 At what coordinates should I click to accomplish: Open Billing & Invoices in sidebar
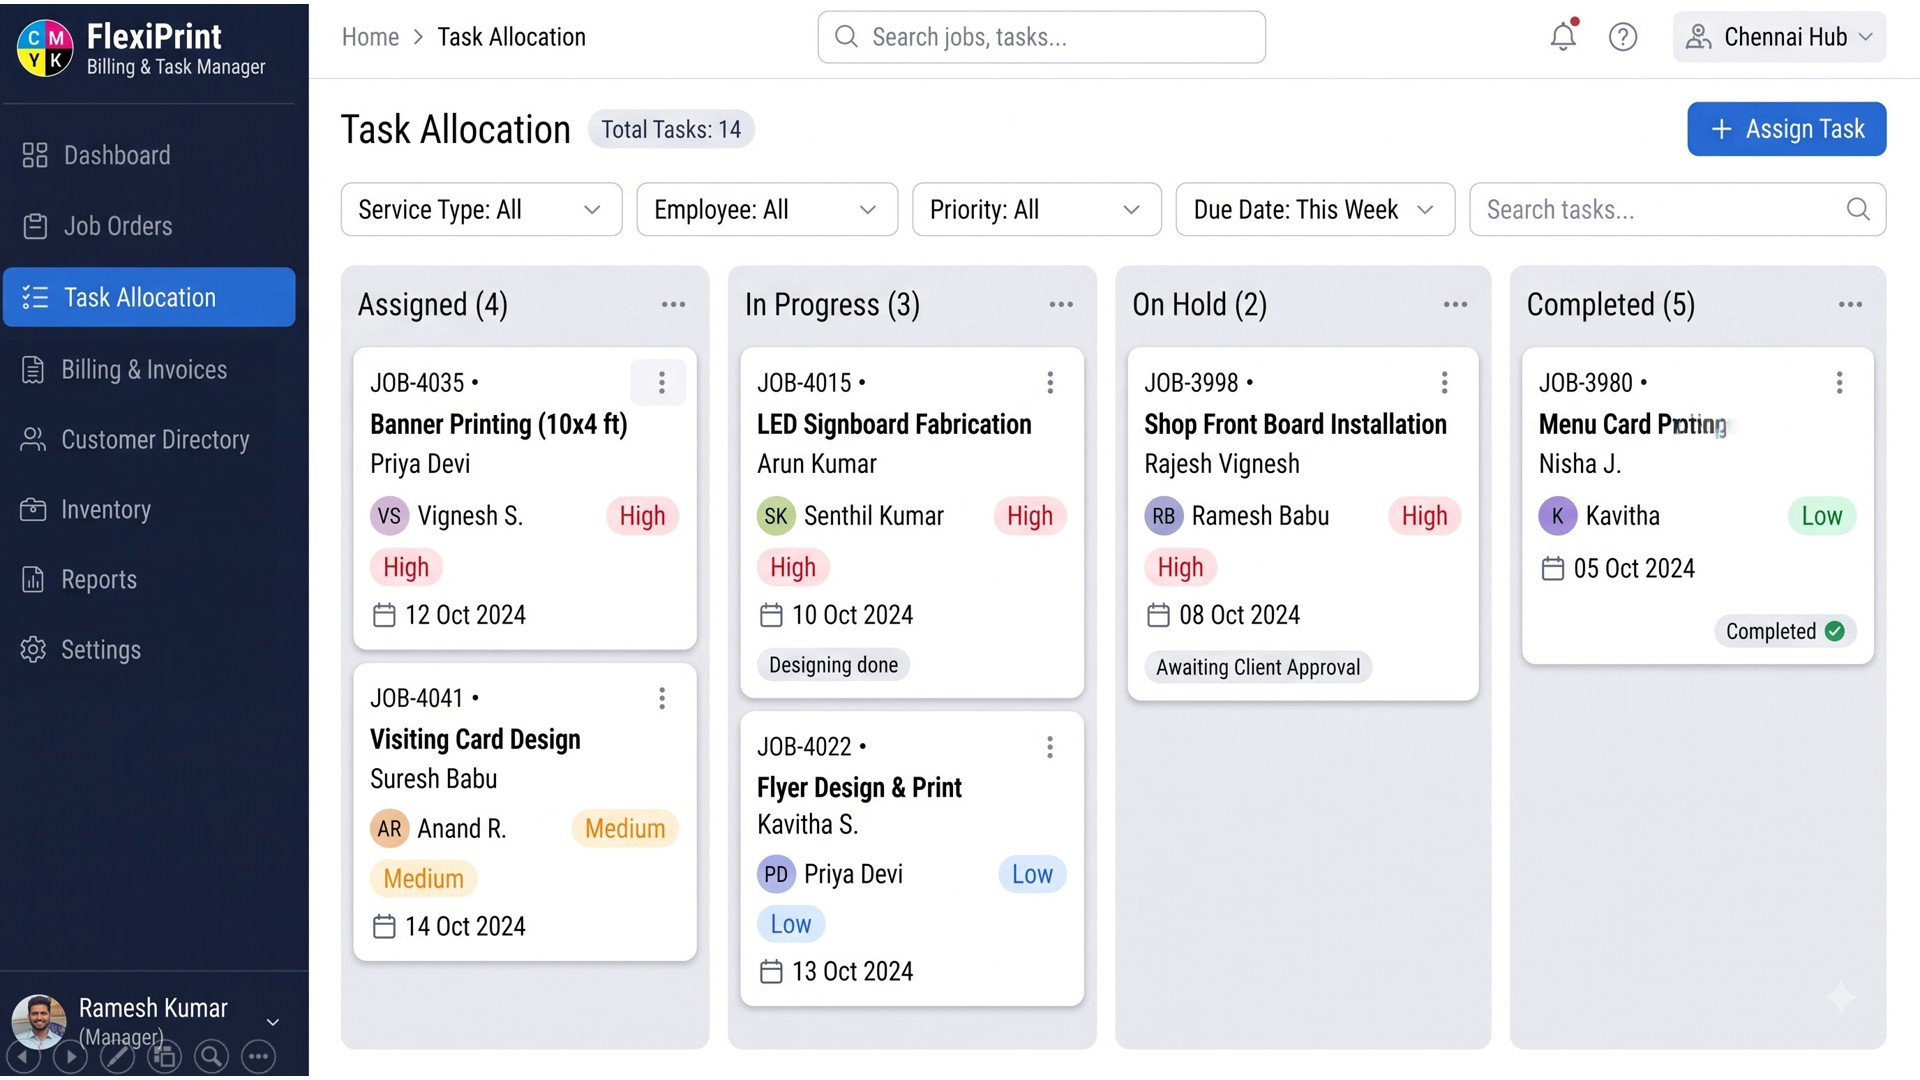click(x=149, y=370)
